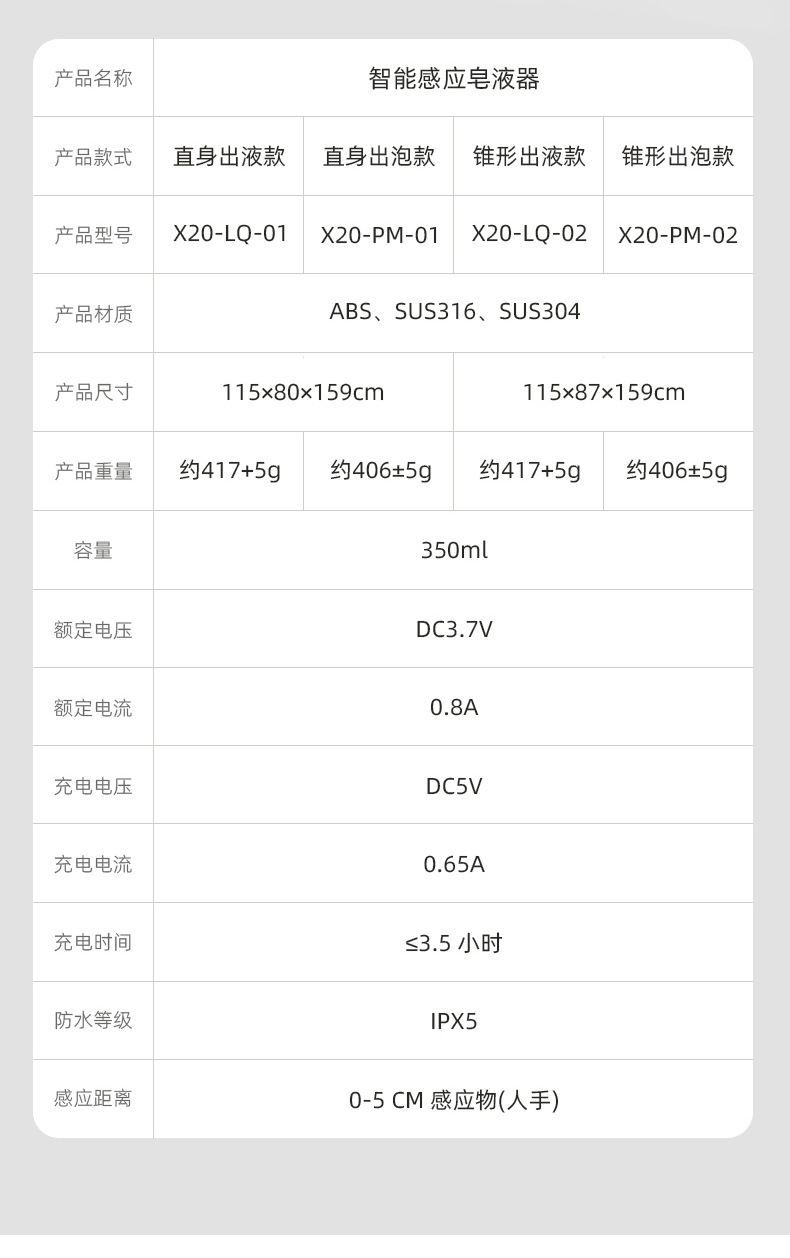The width and height of the screenshot is (790, 1258).
Task: Select the waterproof rating IPX5
Action: [x=454, y=1021]
